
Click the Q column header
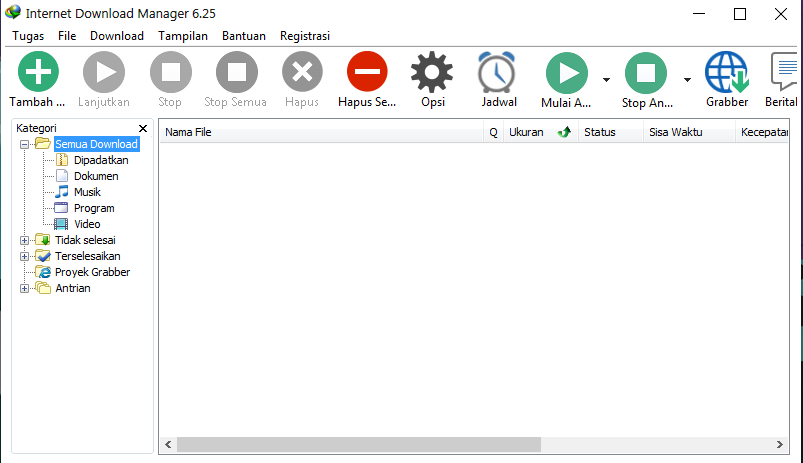tap(493, 132)
